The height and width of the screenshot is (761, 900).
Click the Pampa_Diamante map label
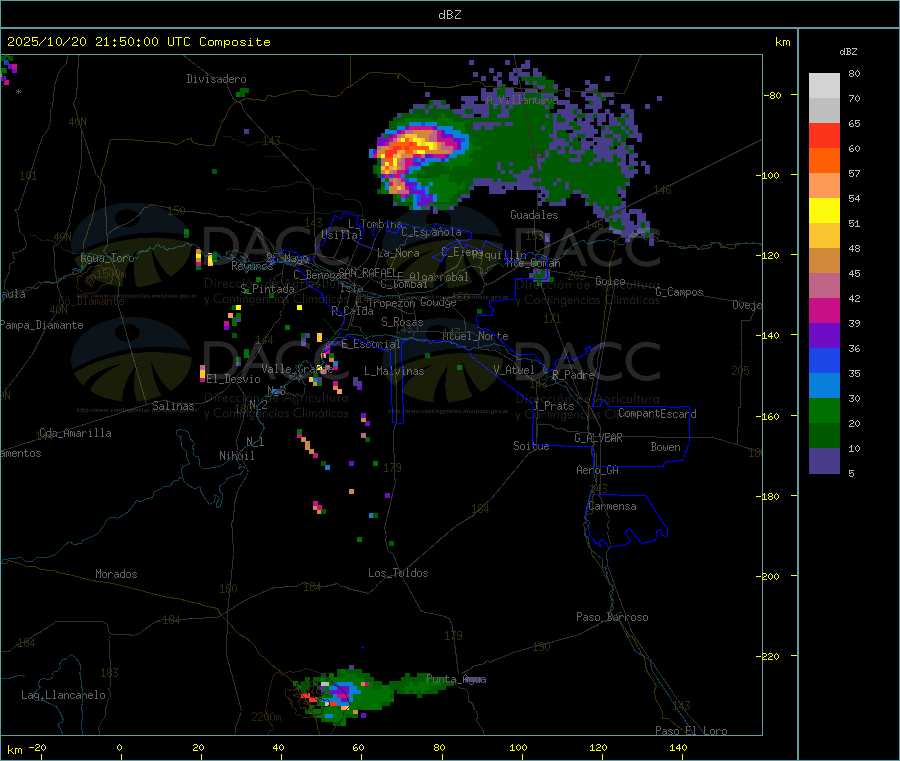(42, 325)
